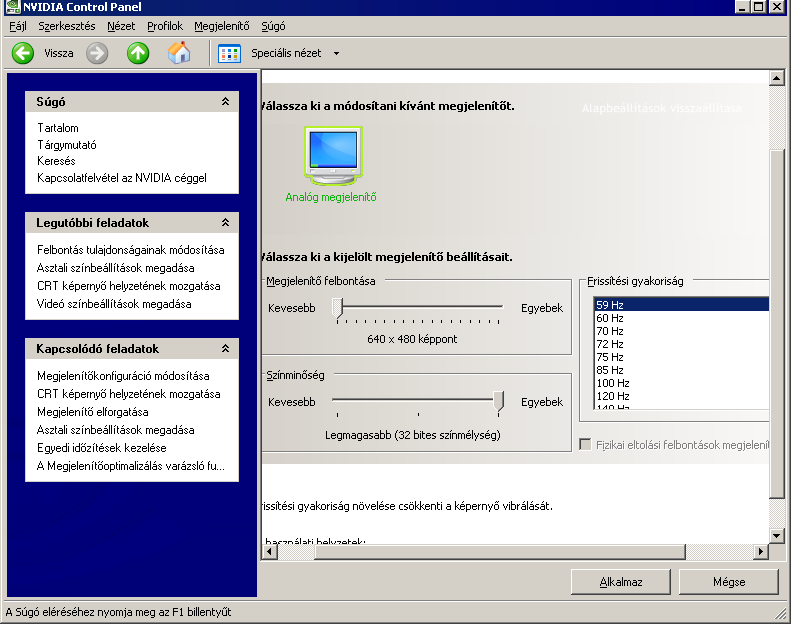Click the Alkalmaz button

click(620, 582)
